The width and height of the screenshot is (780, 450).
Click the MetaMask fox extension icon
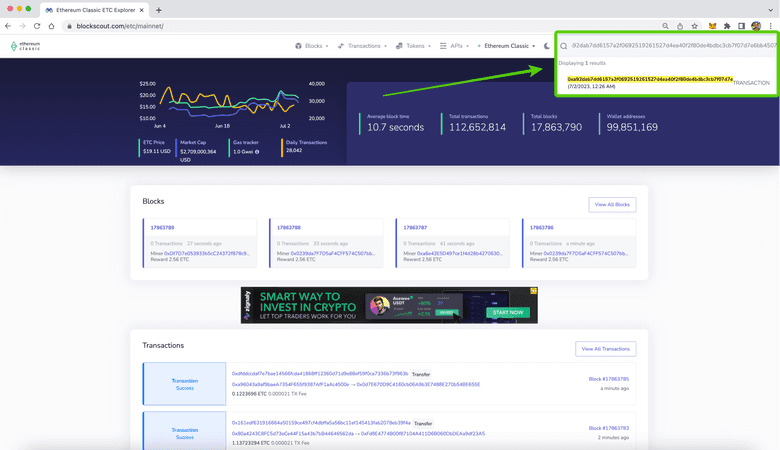[x=712, y=26]
